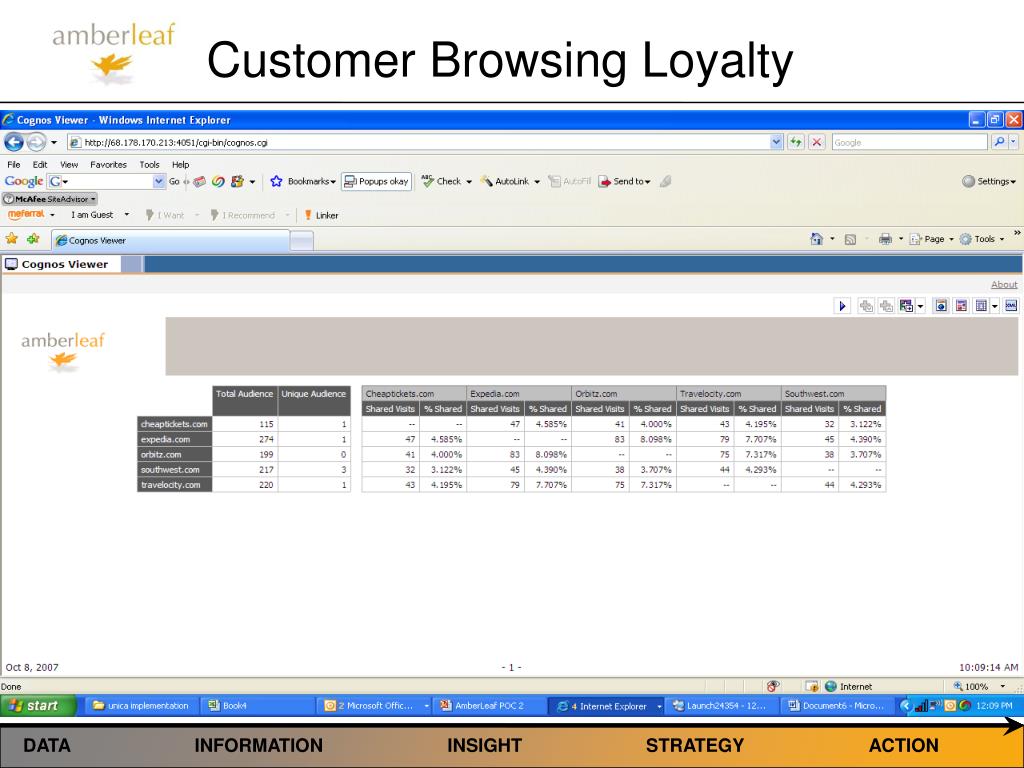The image size is (1024, 768).
Task: Toggle the Popups okay button
Action: (x=376, y=182)
